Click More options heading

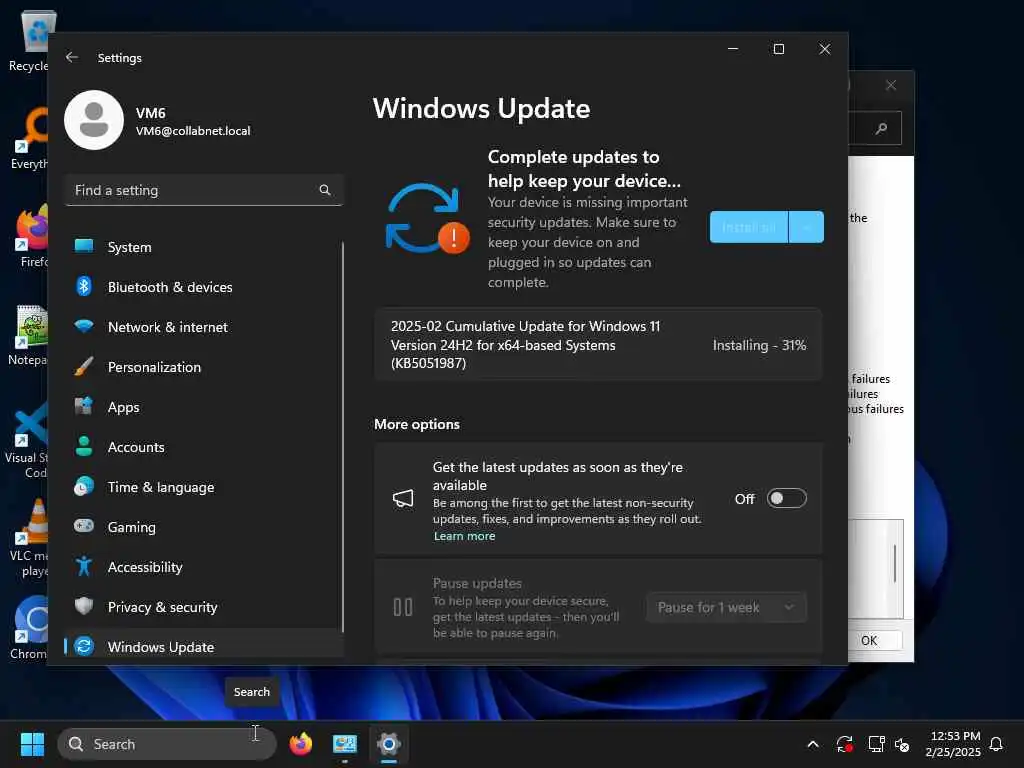[x=417, y=424]
